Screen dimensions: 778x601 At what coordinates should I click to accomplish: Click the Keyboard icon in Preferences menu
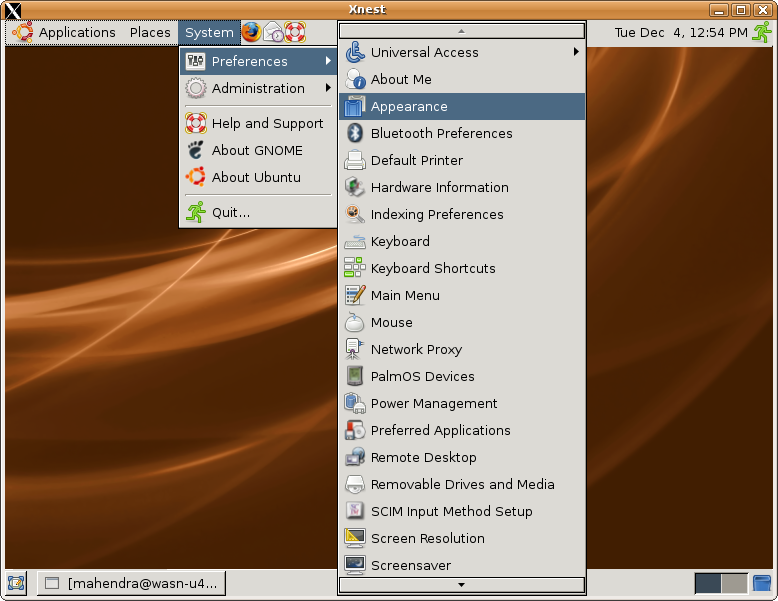355,241
